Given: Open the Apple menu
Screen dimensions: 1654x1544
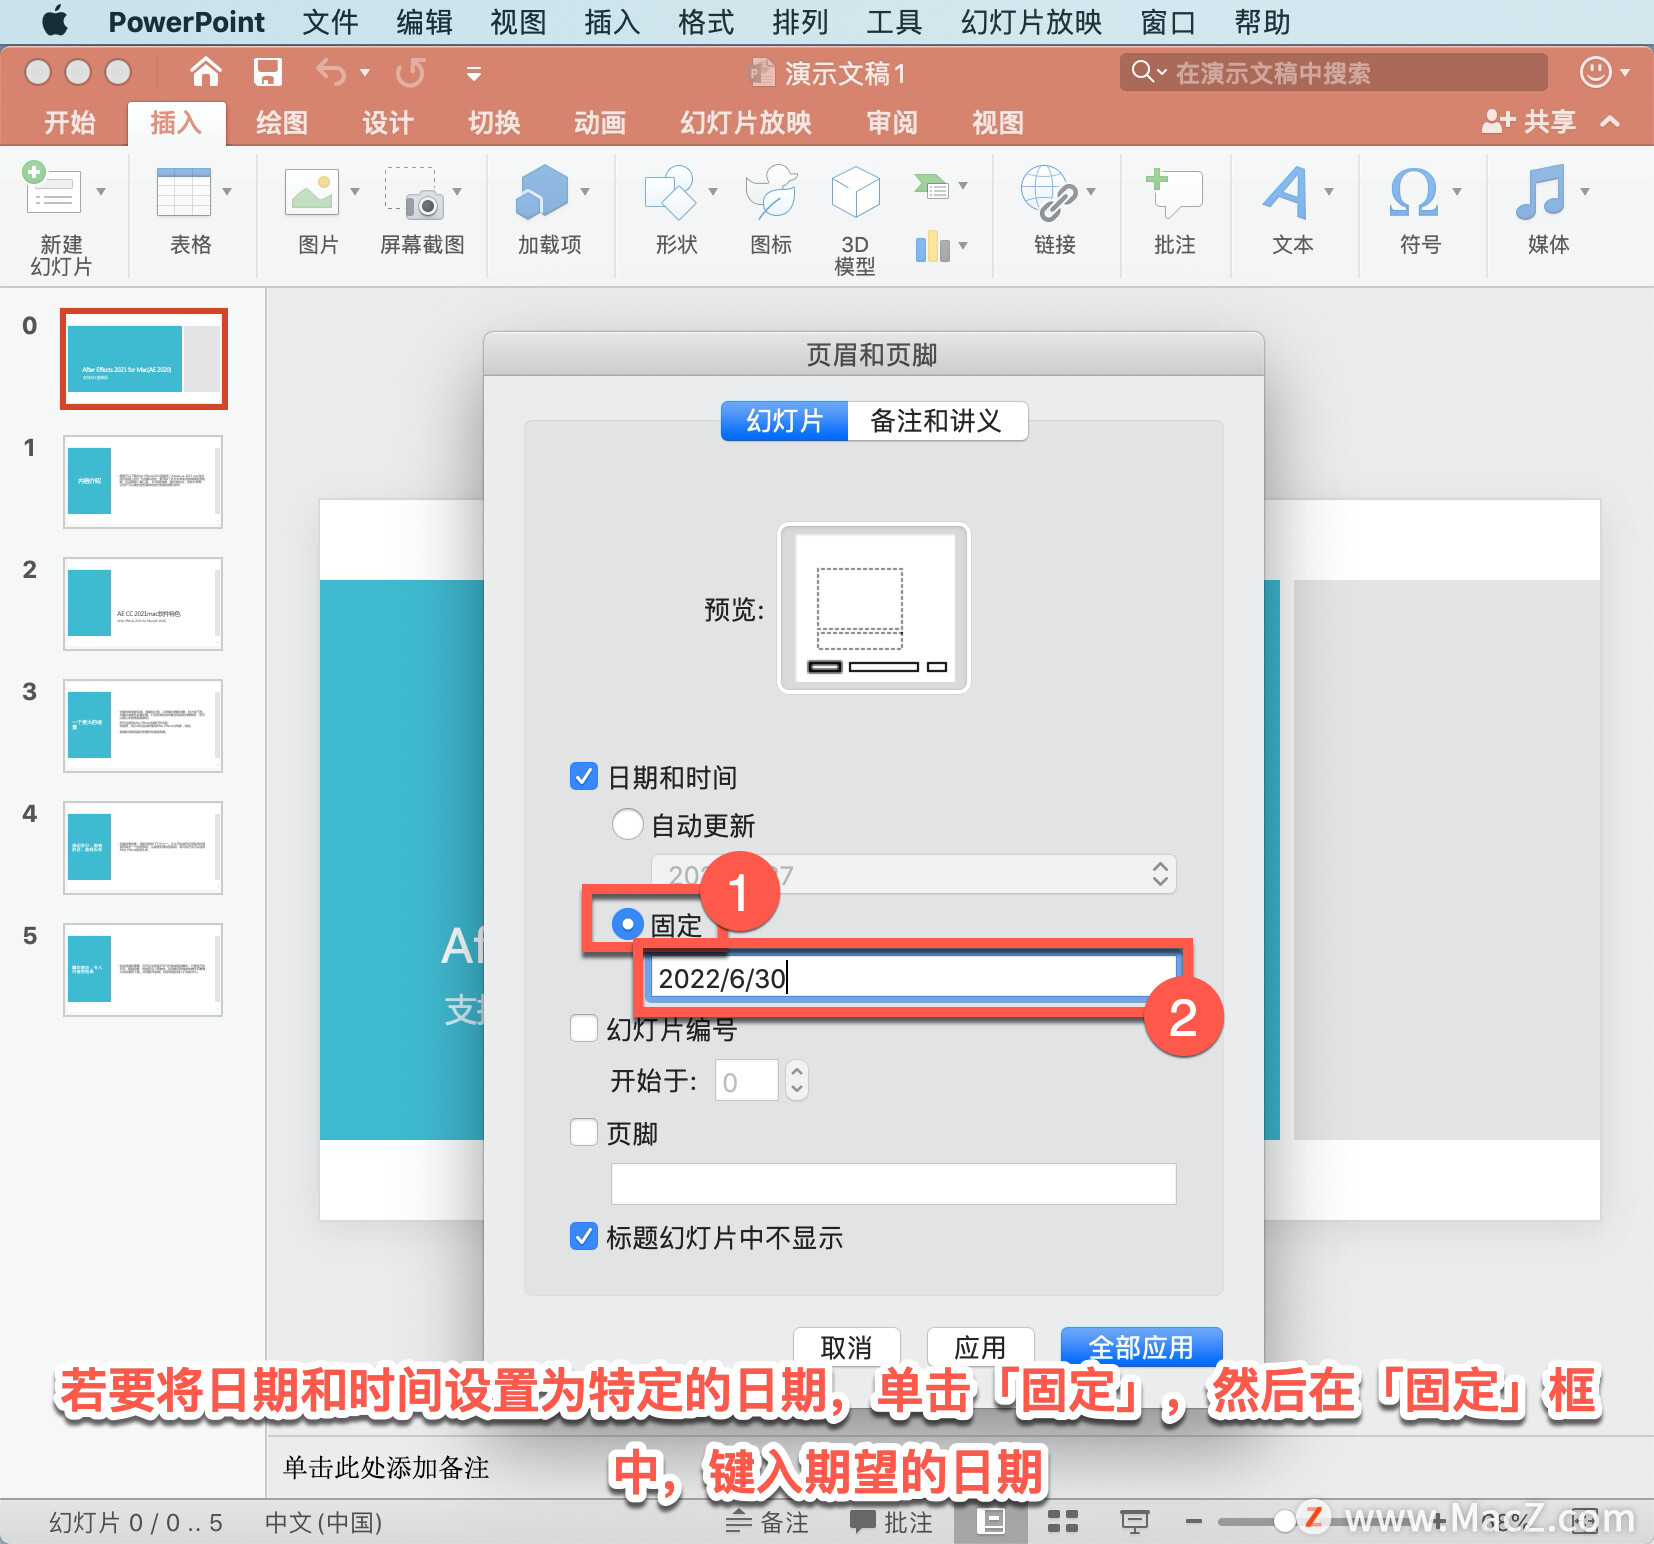Looking at the screenshot, I should (56, 21).
